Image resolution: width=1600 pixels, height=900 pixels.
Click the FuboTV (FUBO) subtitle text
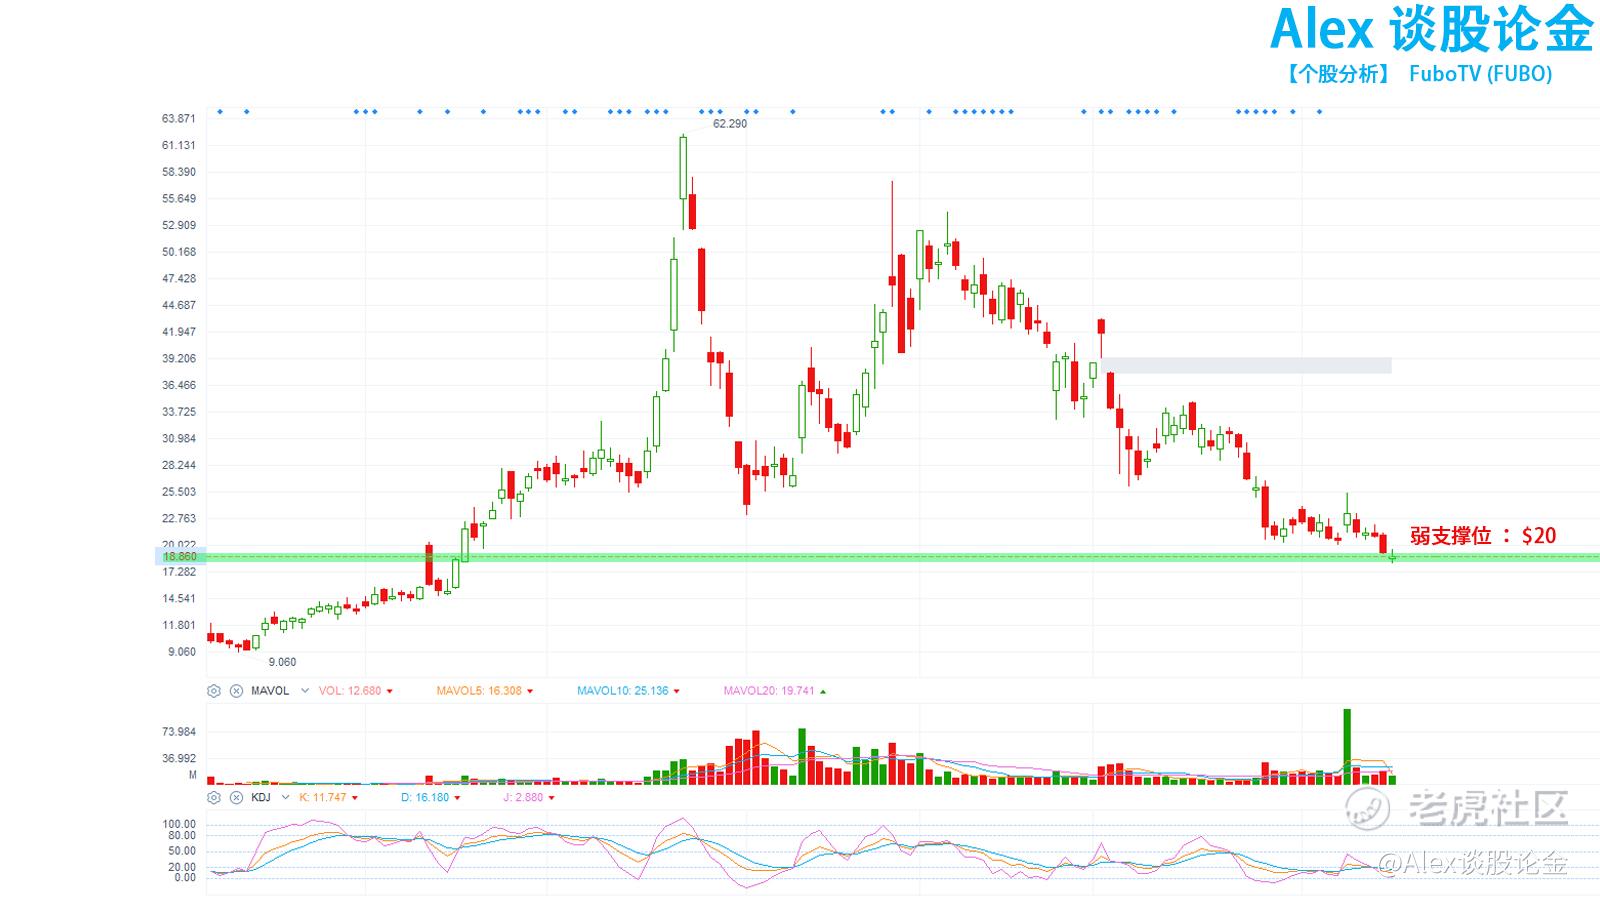click(x=1480, y=74)
